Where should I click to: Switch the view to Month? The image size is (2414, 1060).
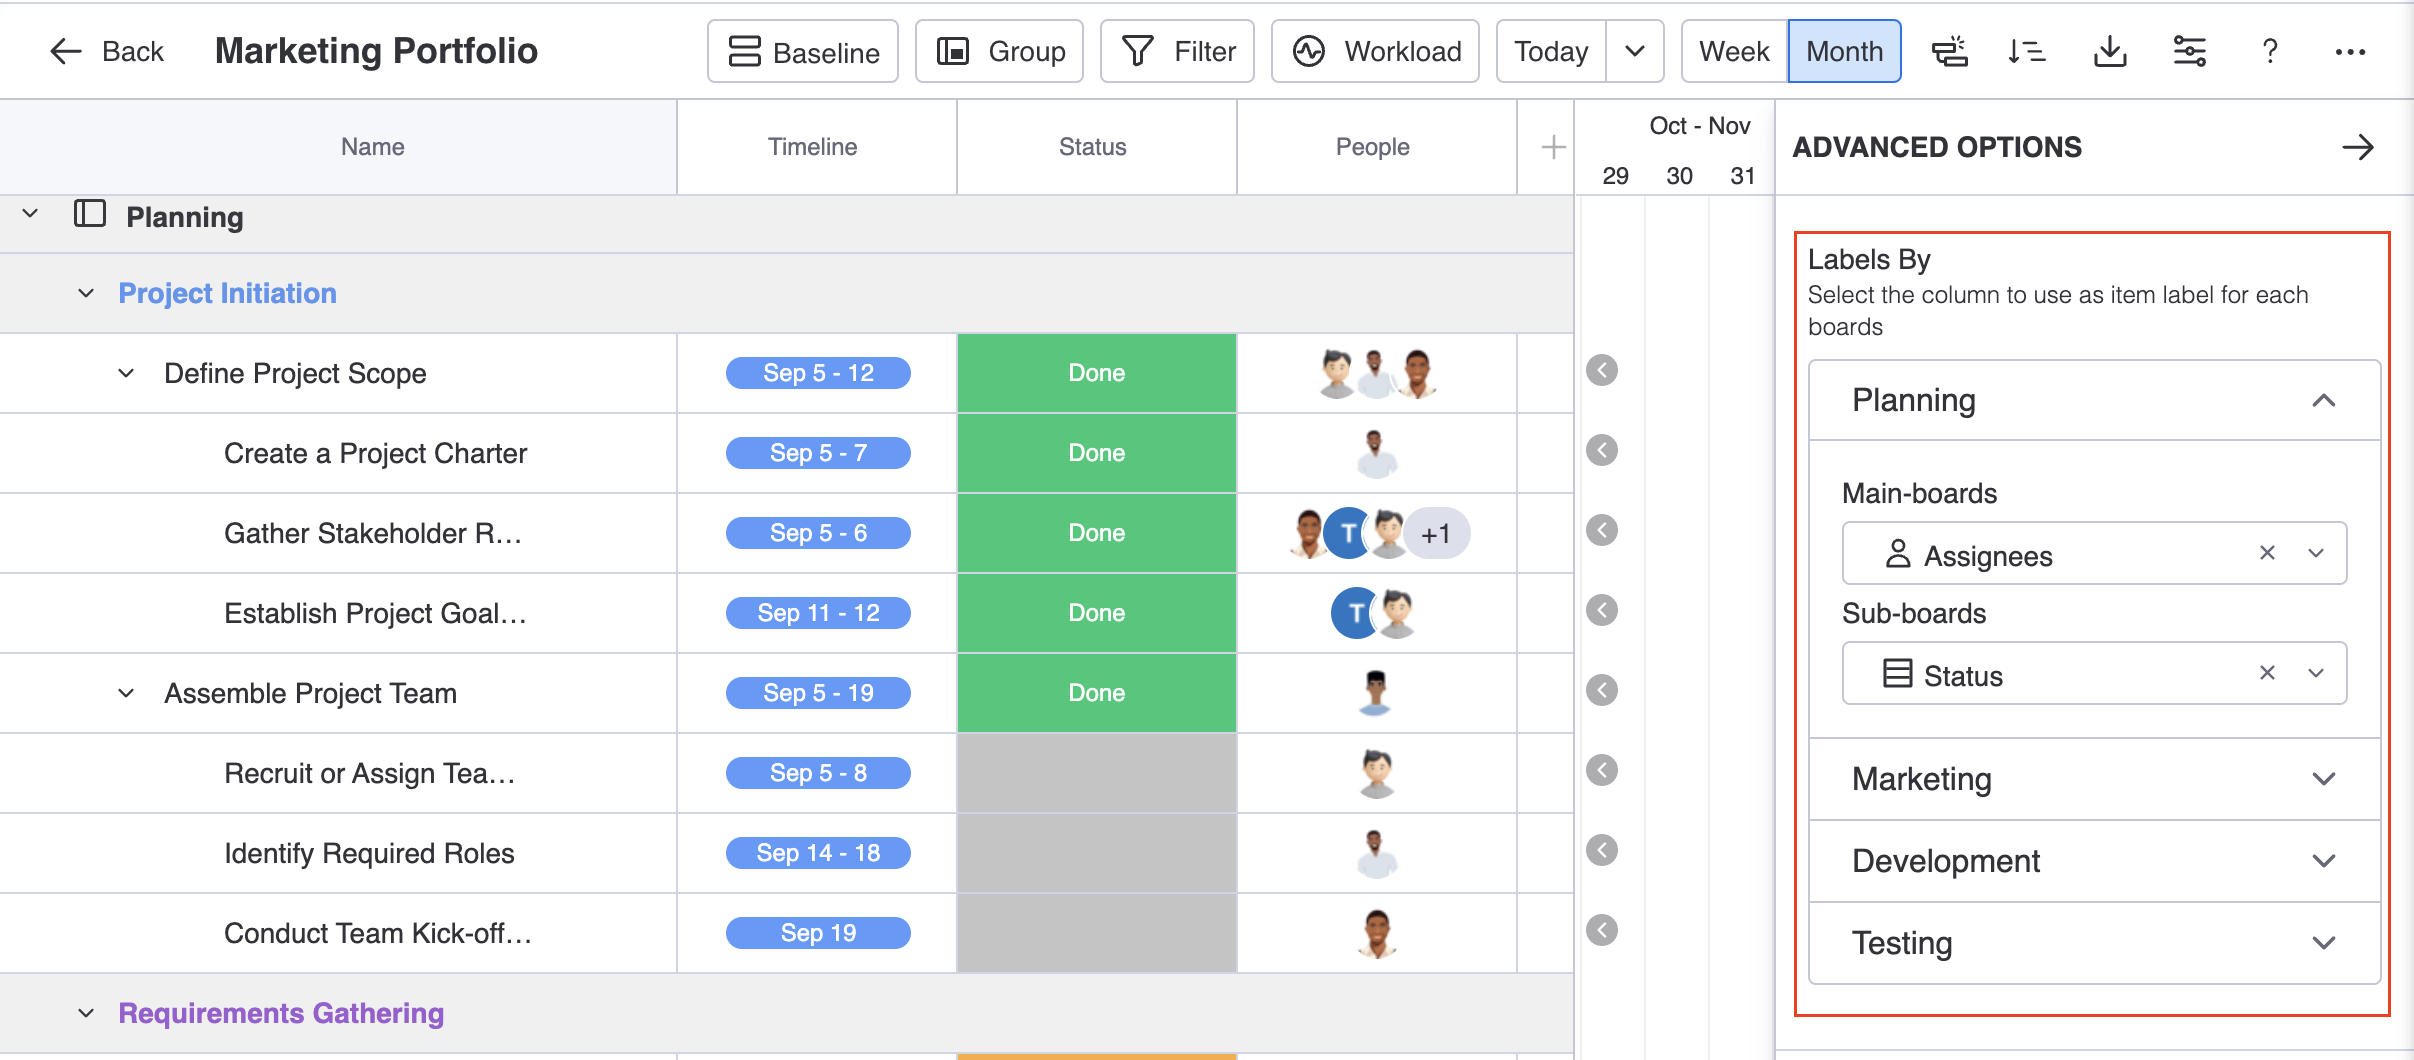[1844, 51]
